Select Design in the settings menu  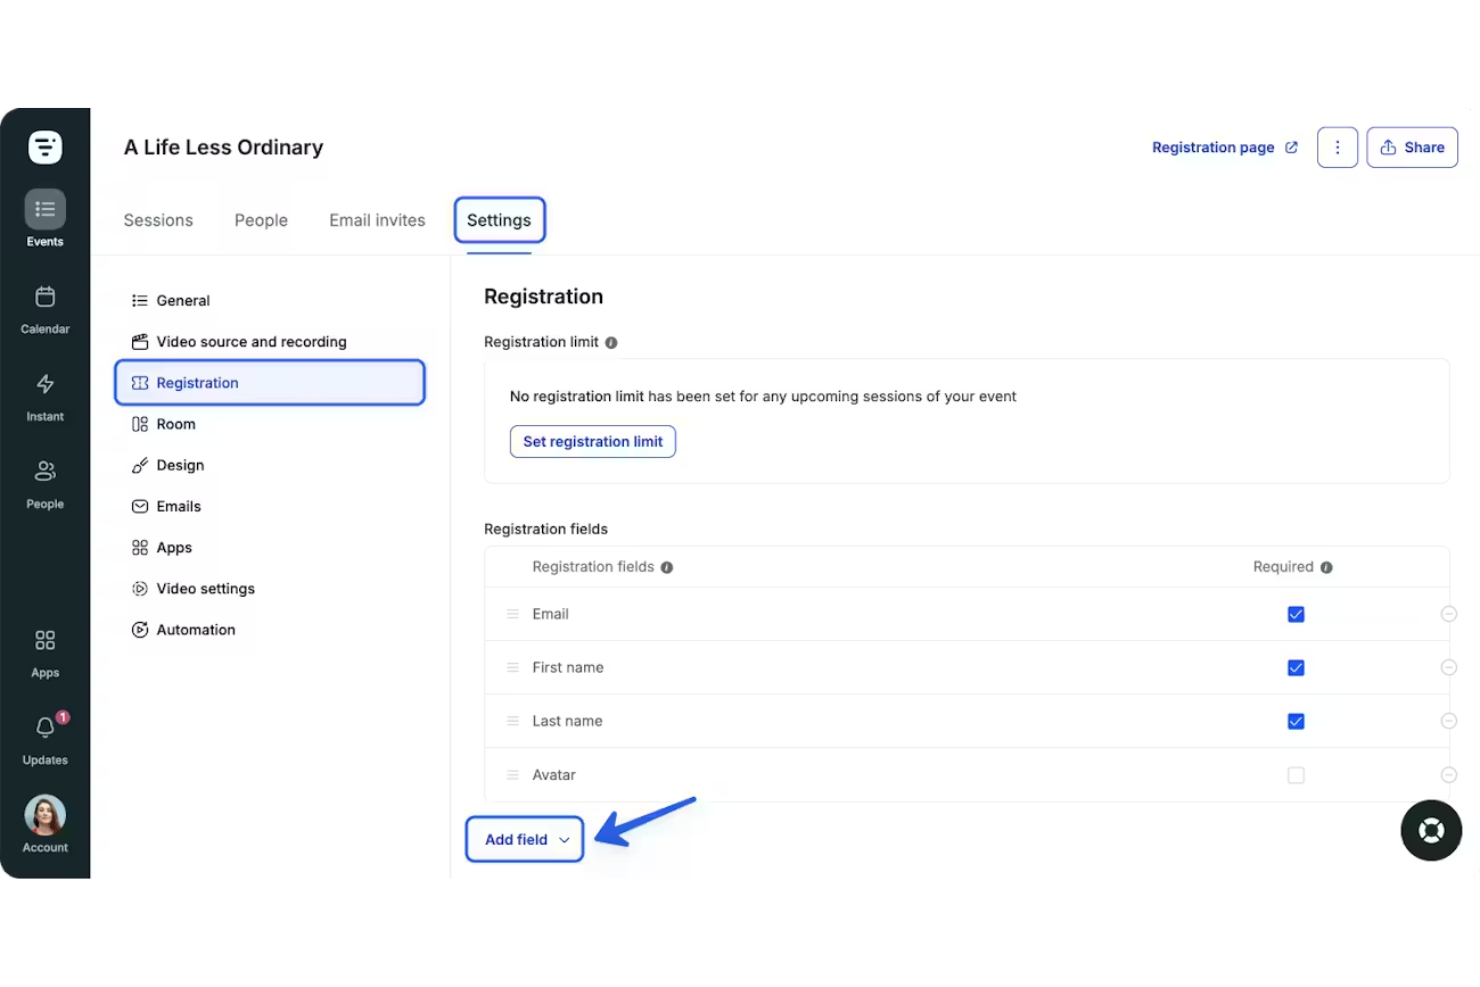[179, 465]
